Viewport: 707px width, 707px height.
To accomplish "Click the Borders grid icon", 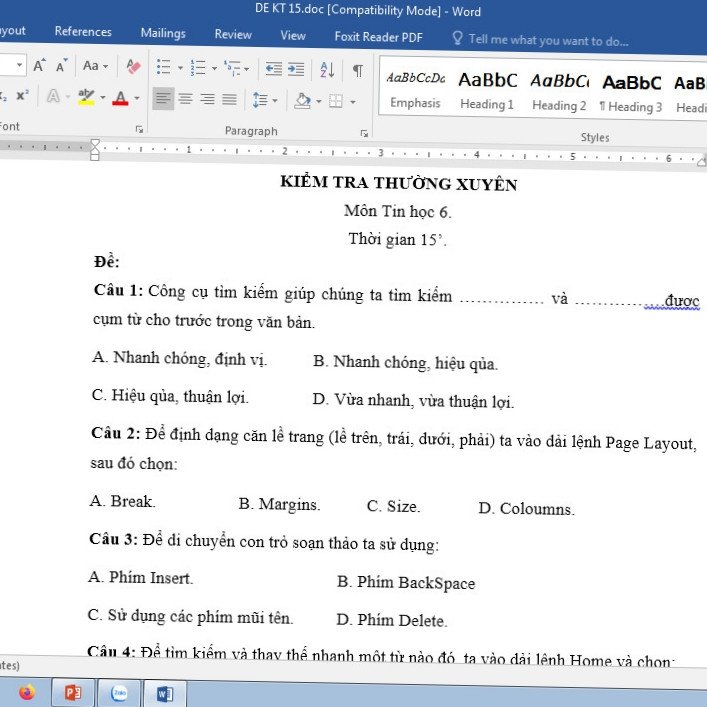I will pyautogui.click(x=336, y=101).
